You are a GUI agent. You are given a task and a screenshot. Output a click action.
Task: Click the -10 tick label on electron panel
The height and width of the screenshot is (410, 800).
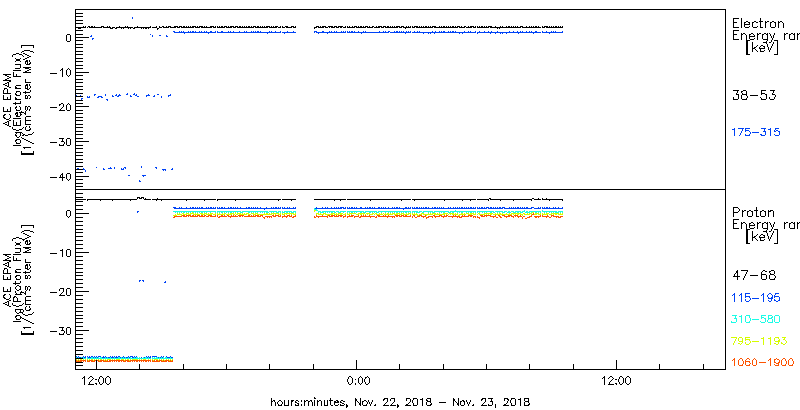pyautogui.click(x=63, y=72)
